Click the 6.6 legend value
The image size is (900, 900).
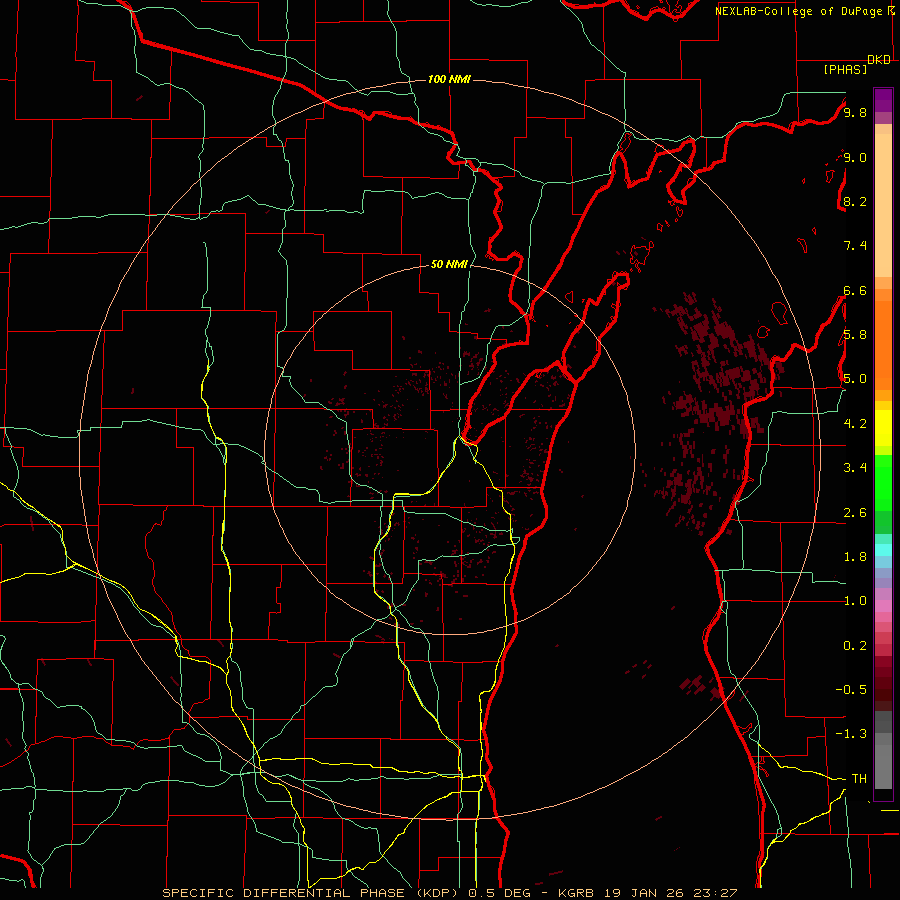tap(855, 290)
